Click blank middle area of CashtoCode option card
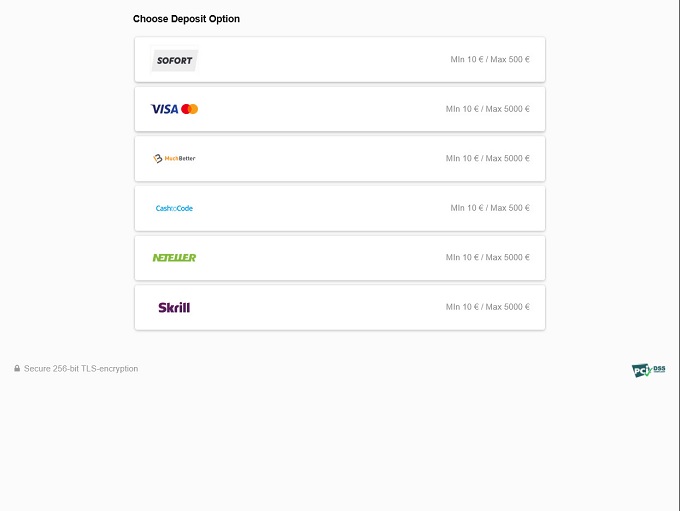Viewport: 680px width, 511px height. tap(320, 208)
